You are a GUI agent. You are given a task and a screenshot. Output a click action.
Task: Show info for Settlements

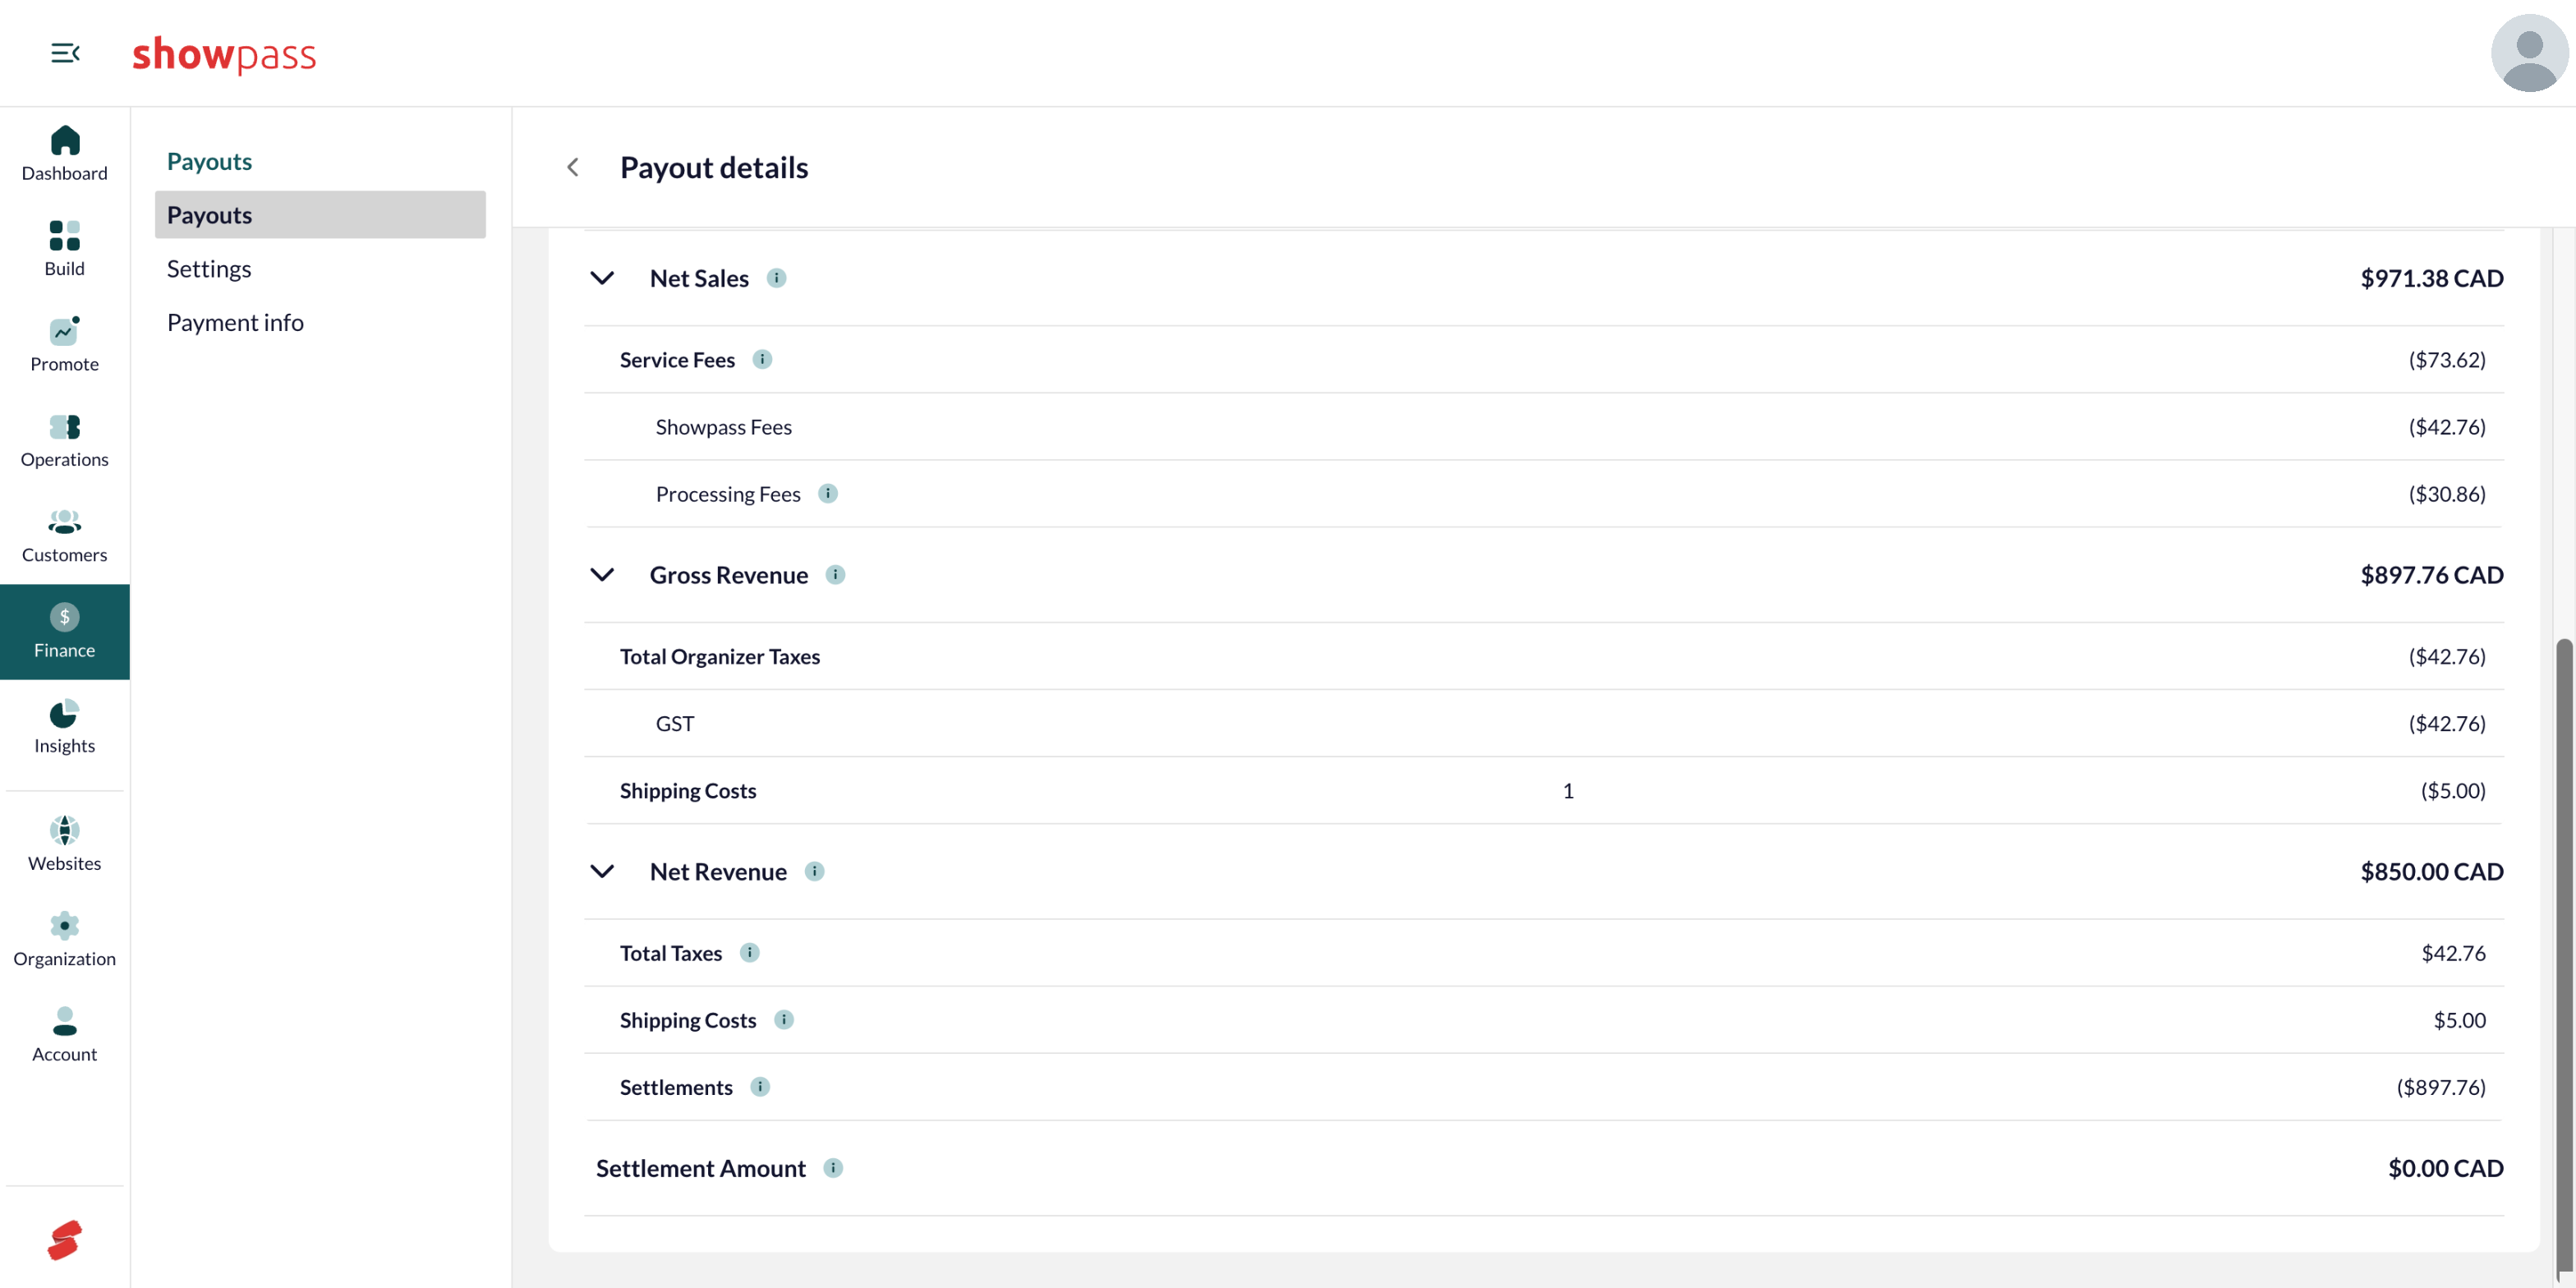(761, 1086)
